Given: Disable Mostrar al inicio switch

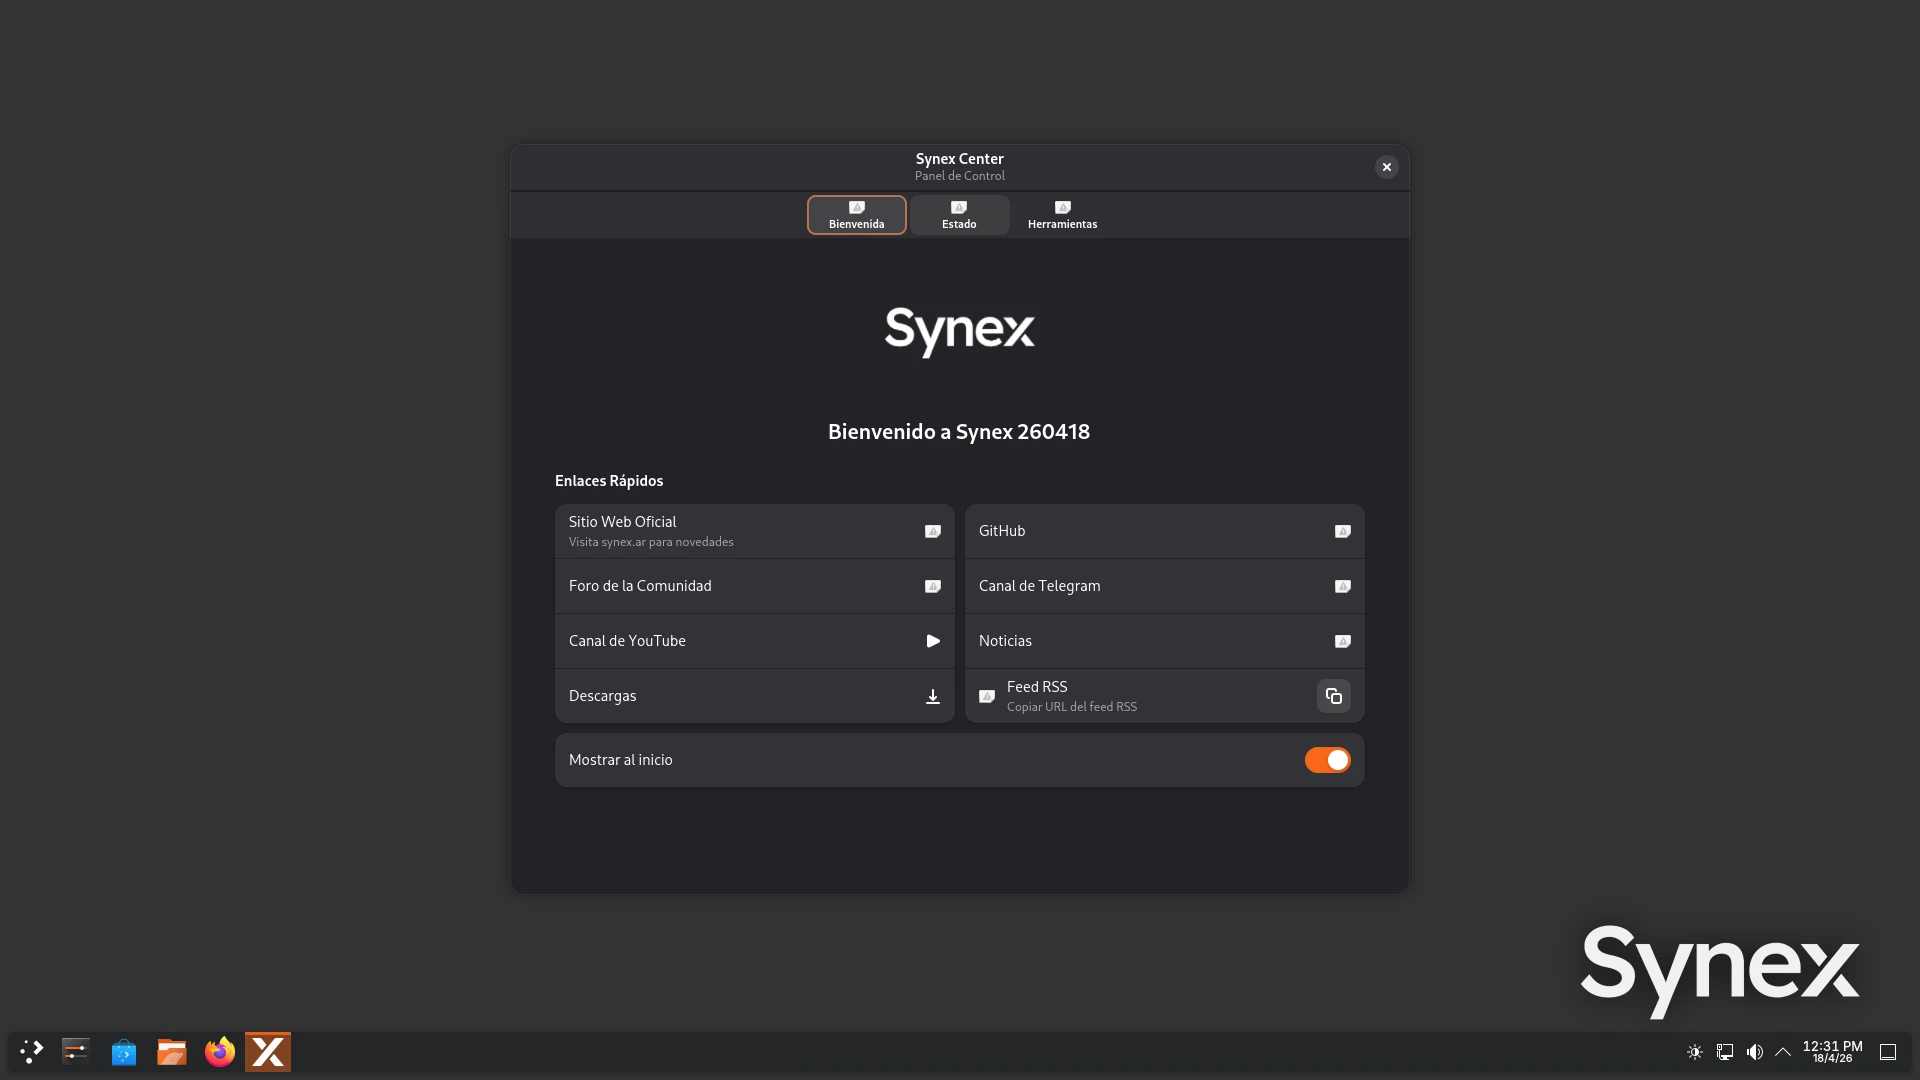Looking at the screenshot, I should pos(1327,760).
